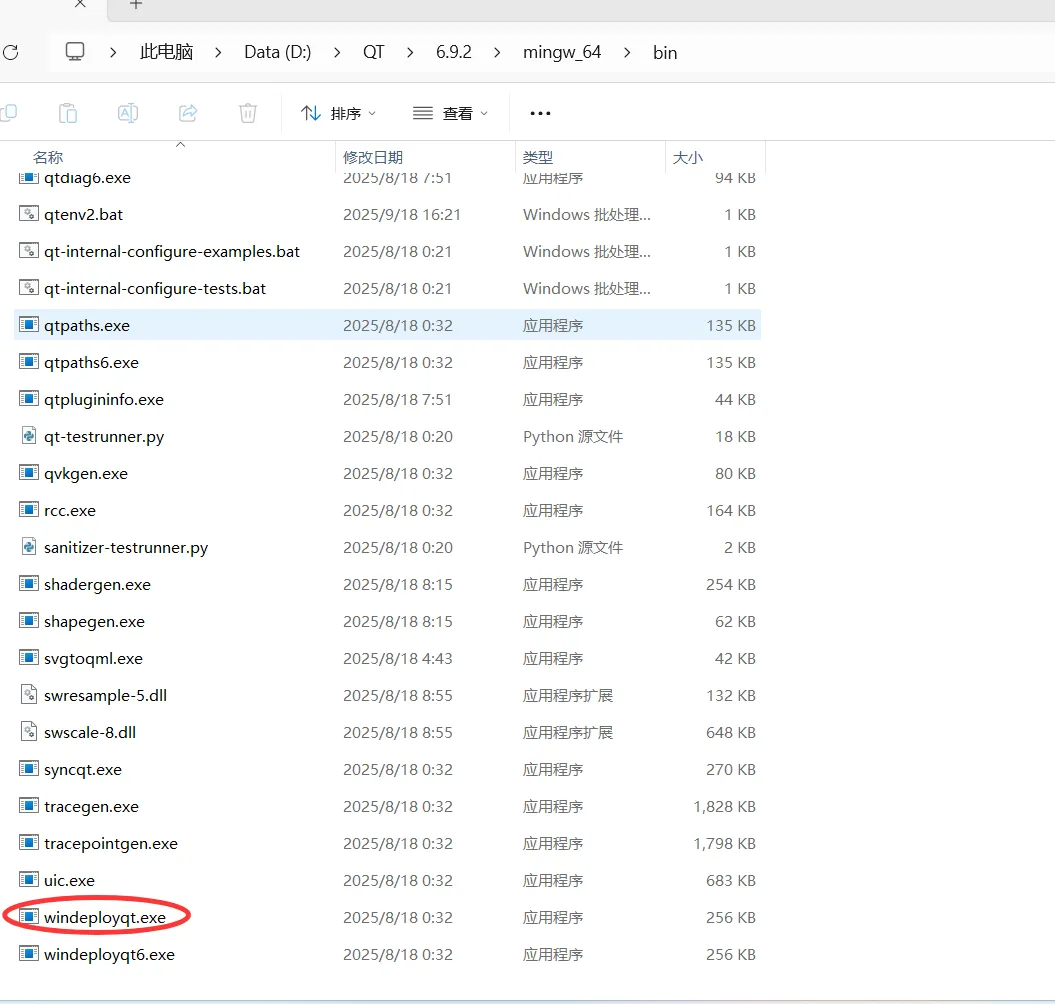Go to mingw_64 folder breadcrumb

click(x=562, y=52)
